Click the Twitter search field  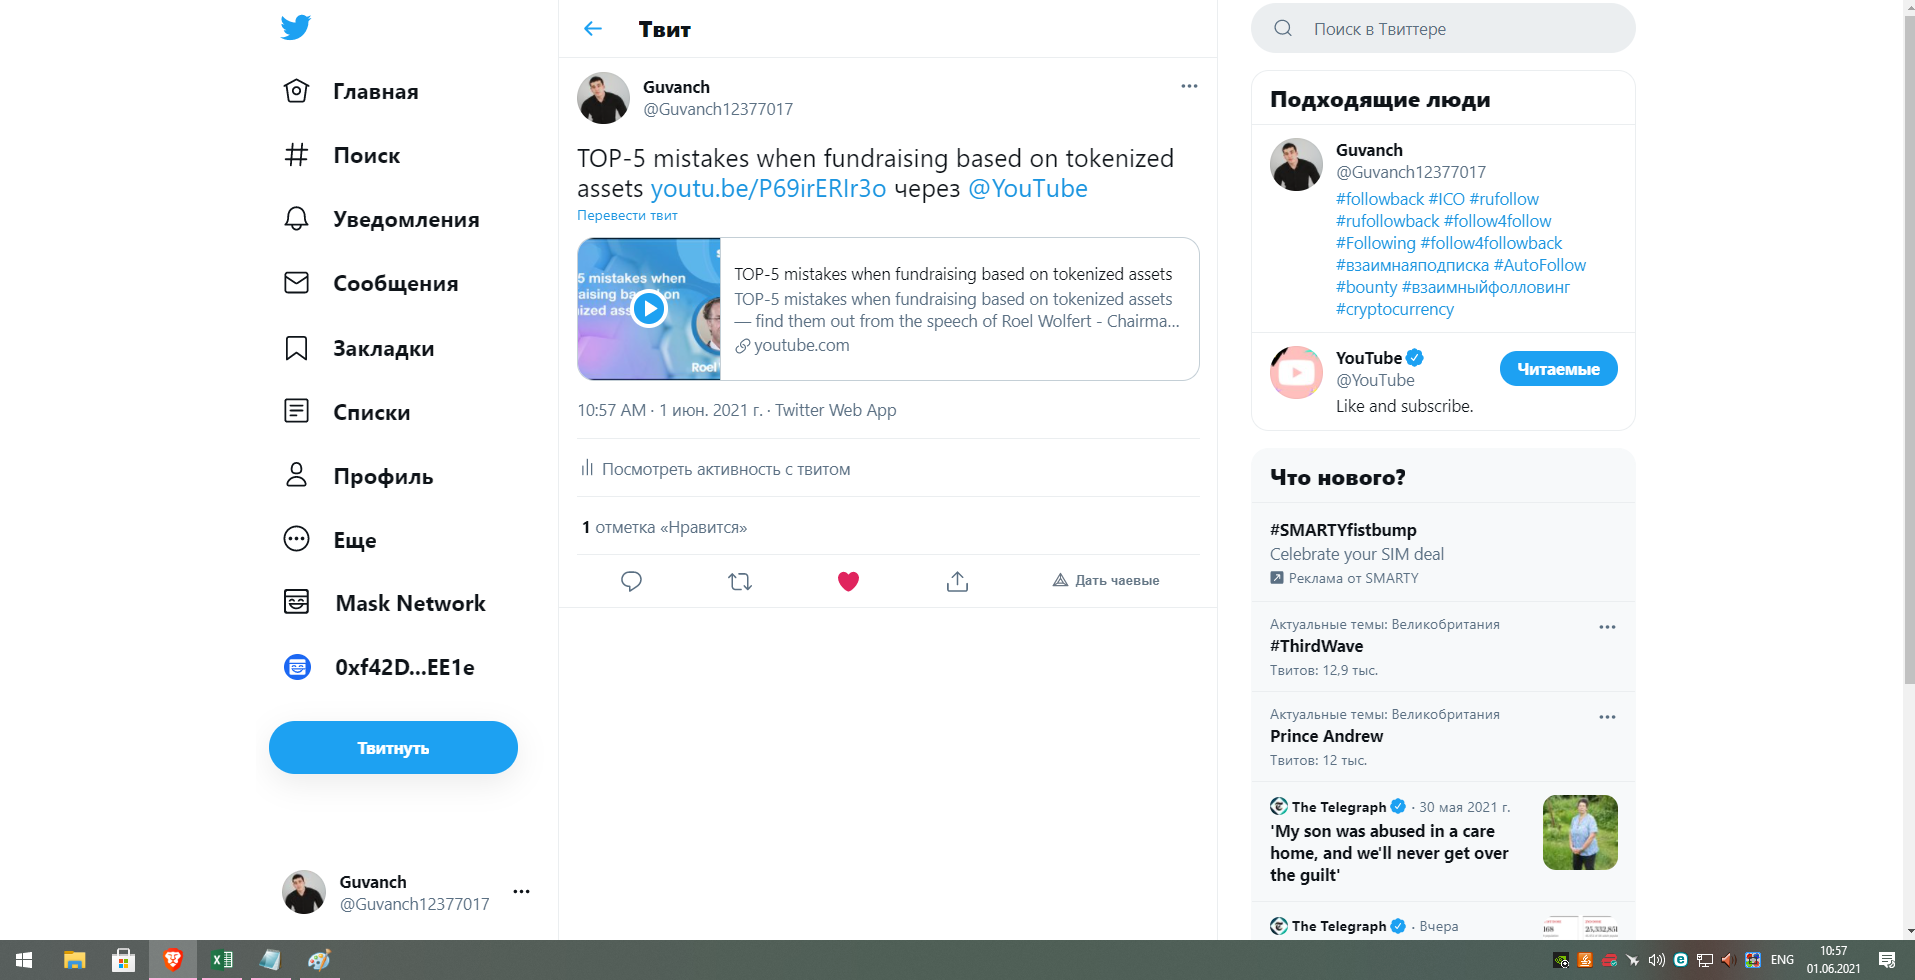(1443, 29)
